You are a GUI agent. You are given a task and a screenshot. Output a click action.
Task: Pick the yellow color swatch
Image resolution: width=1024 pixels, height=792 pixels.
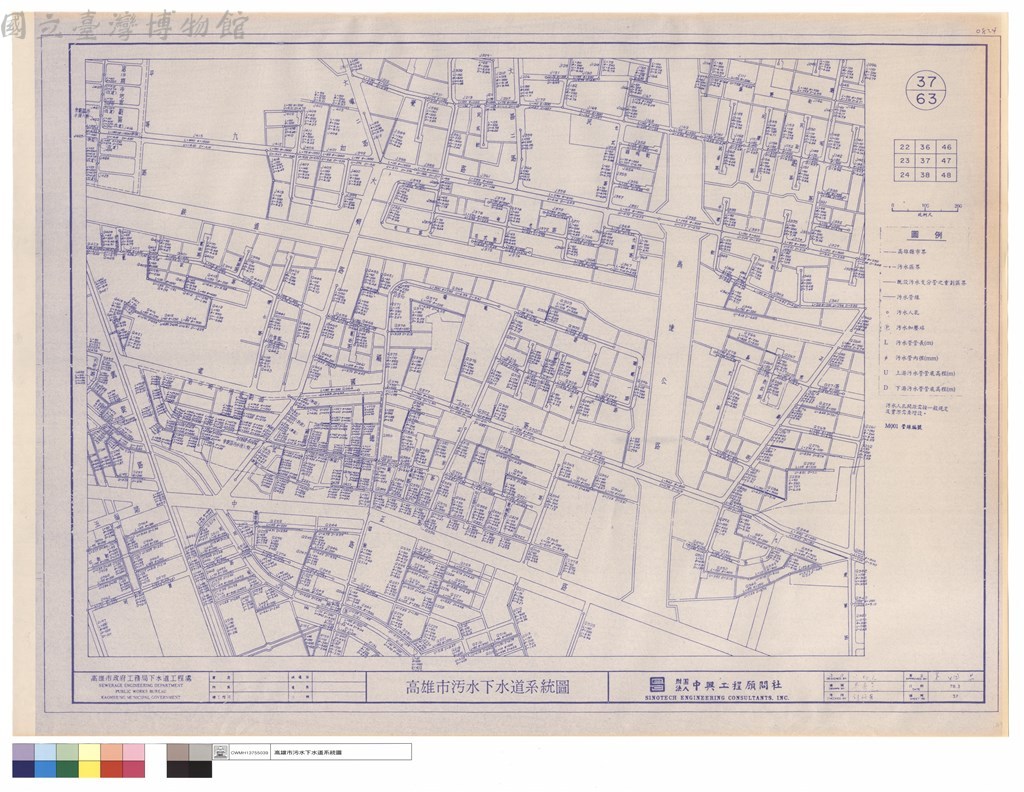pos(89,769)
